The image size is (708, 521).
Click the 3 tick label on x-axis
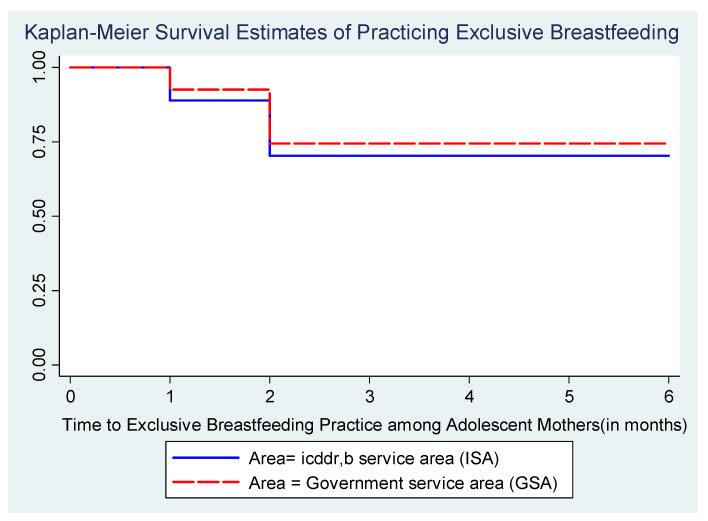(x=370, y=396)
